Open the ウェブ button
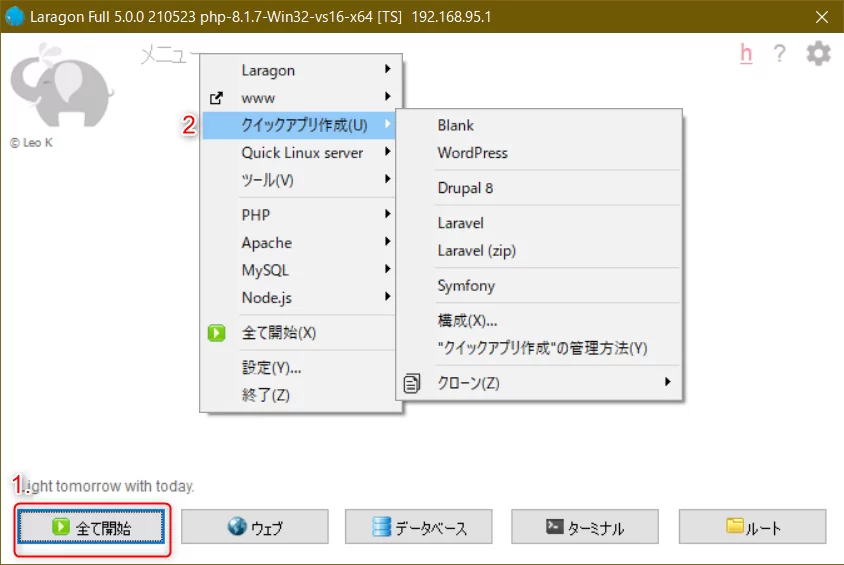 (255, 527)
